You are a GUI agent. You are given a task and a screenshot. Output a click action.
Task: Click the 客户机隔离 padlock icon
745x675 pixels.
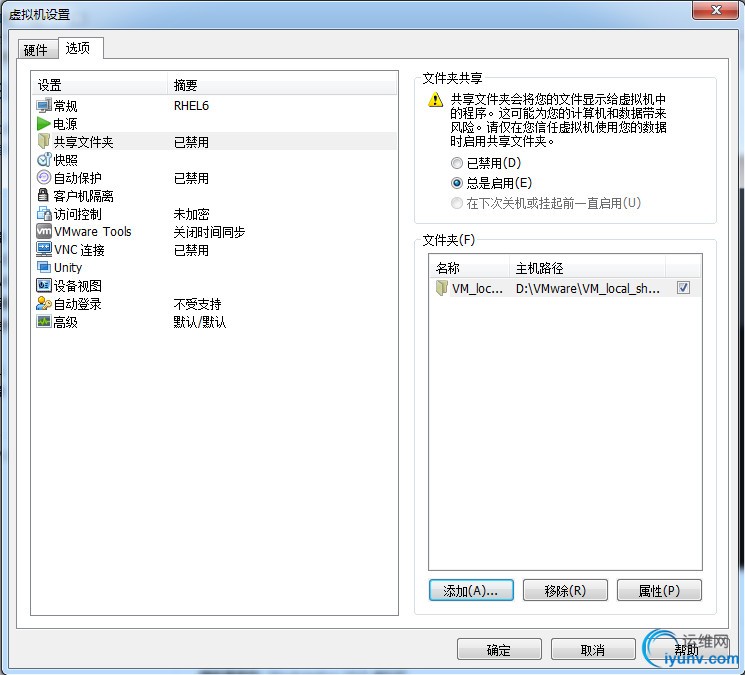43,195
